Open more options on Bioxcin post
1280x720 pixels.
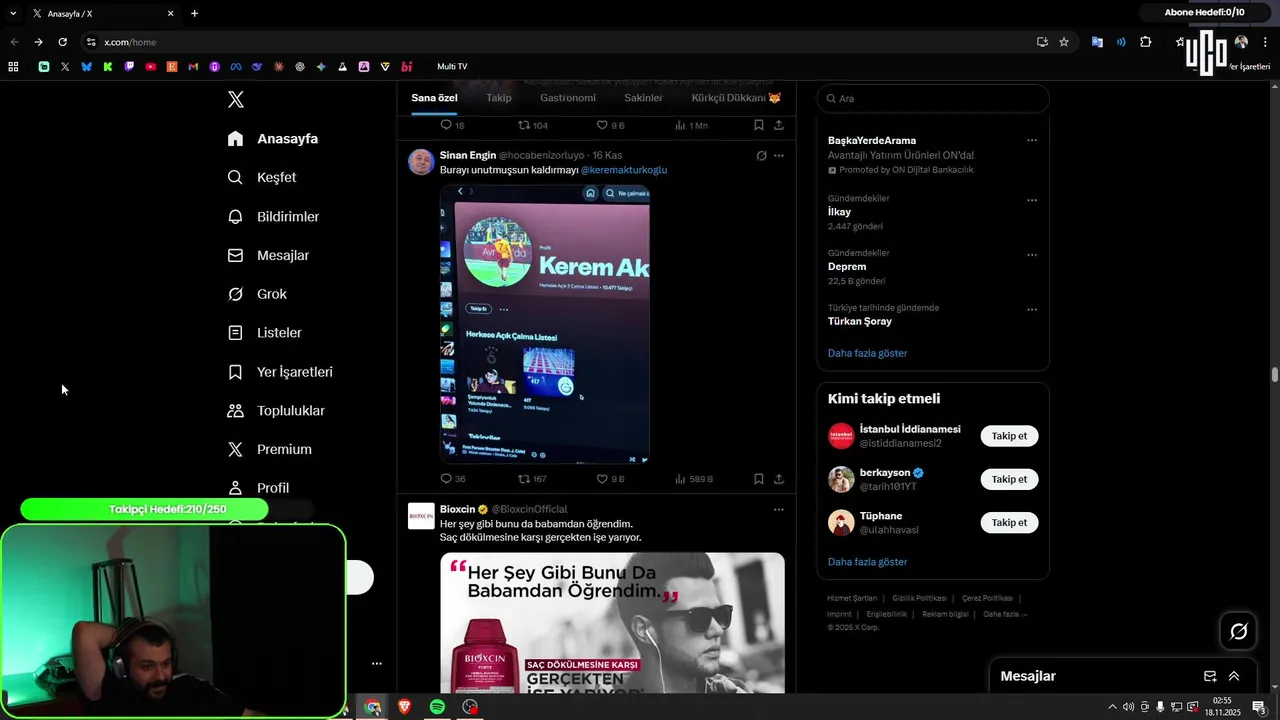(x=779, y=510)
